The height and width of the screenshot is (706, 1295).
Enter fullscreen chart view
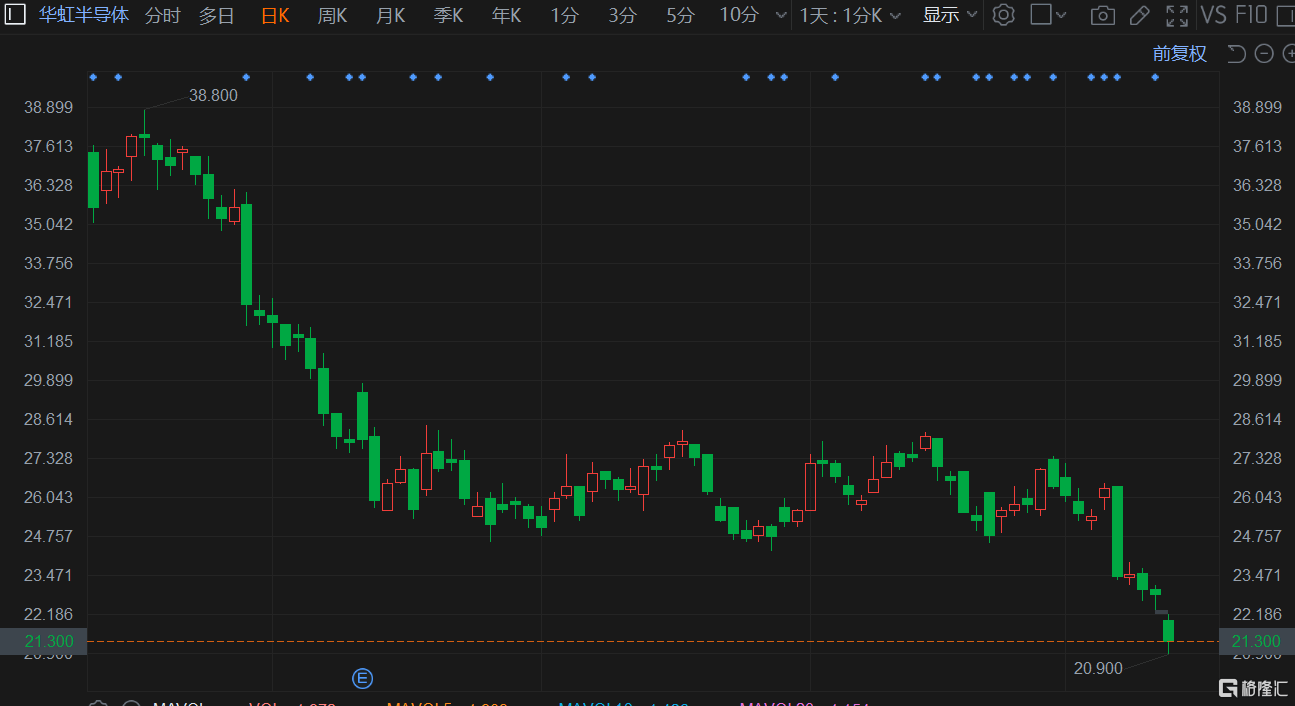(1177, 15)
